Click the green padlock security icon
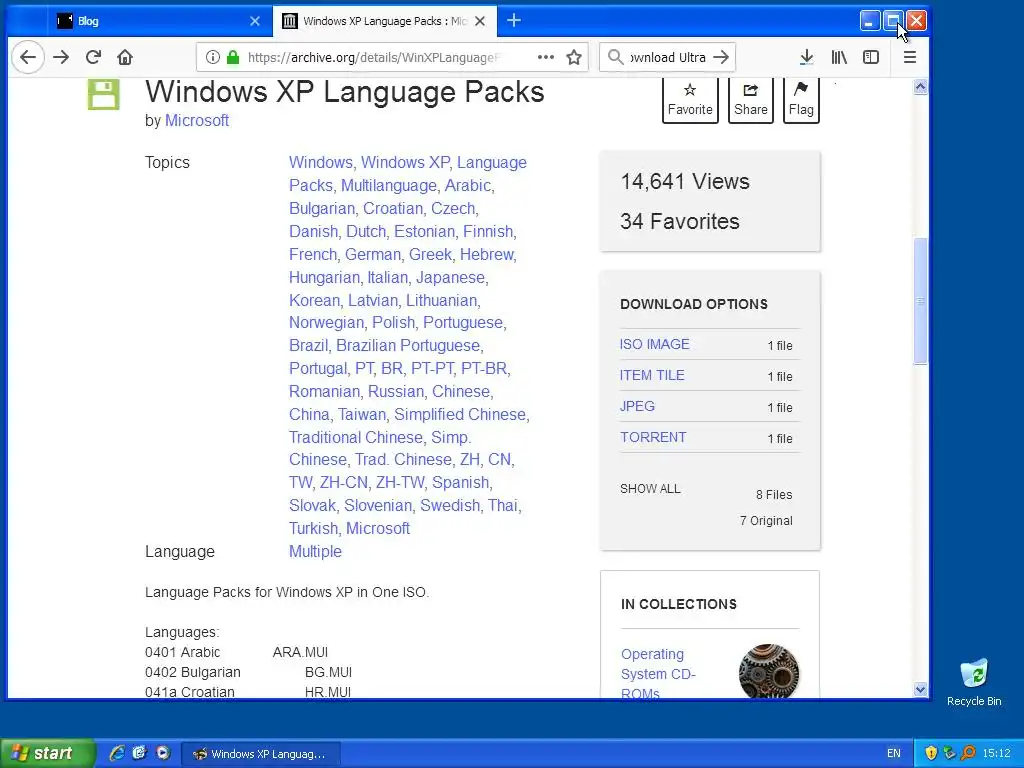This screenshot has height=768, width=1024. (x=232, y=57)
